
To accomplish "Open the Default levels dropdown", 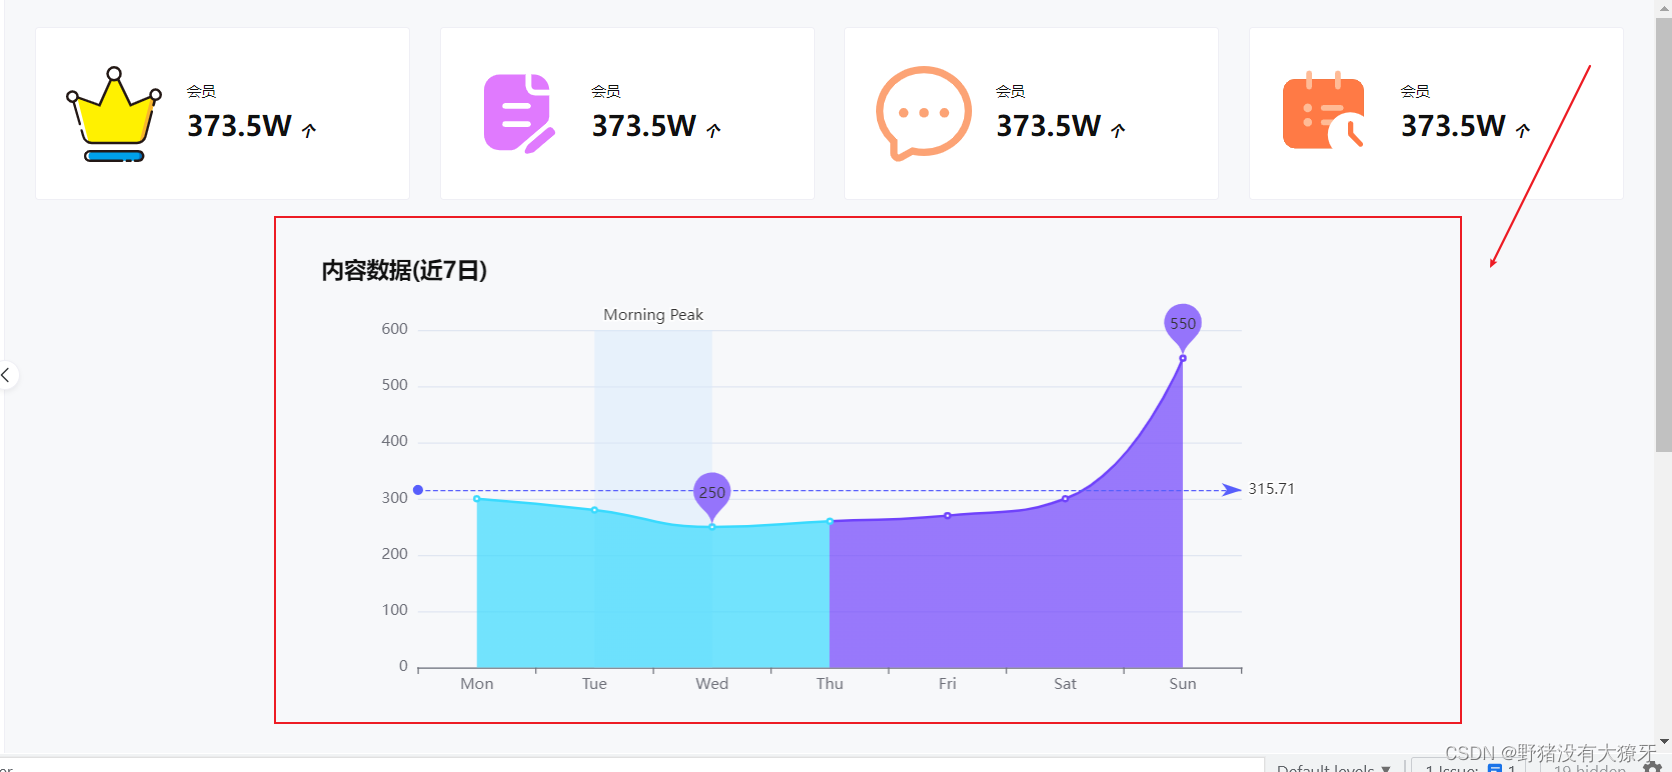I will coord(1334,766).
